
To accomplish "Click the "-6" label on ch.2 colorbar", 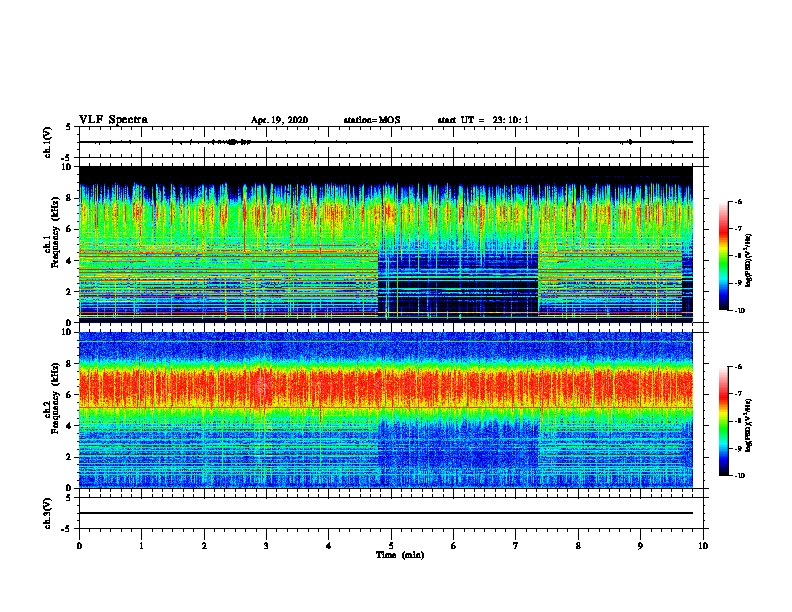I will point(738,367).
